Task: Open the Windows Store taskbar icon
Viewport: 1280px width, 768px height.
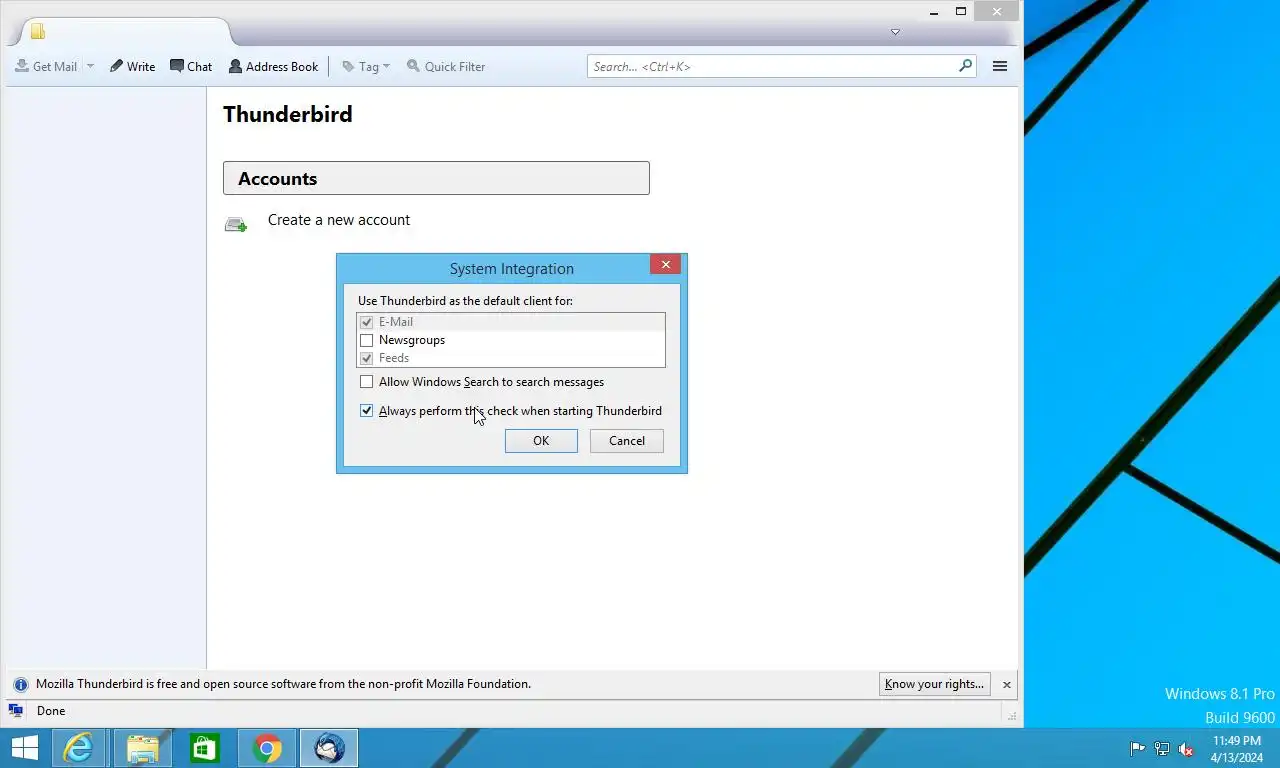Action: pos(205,748)
